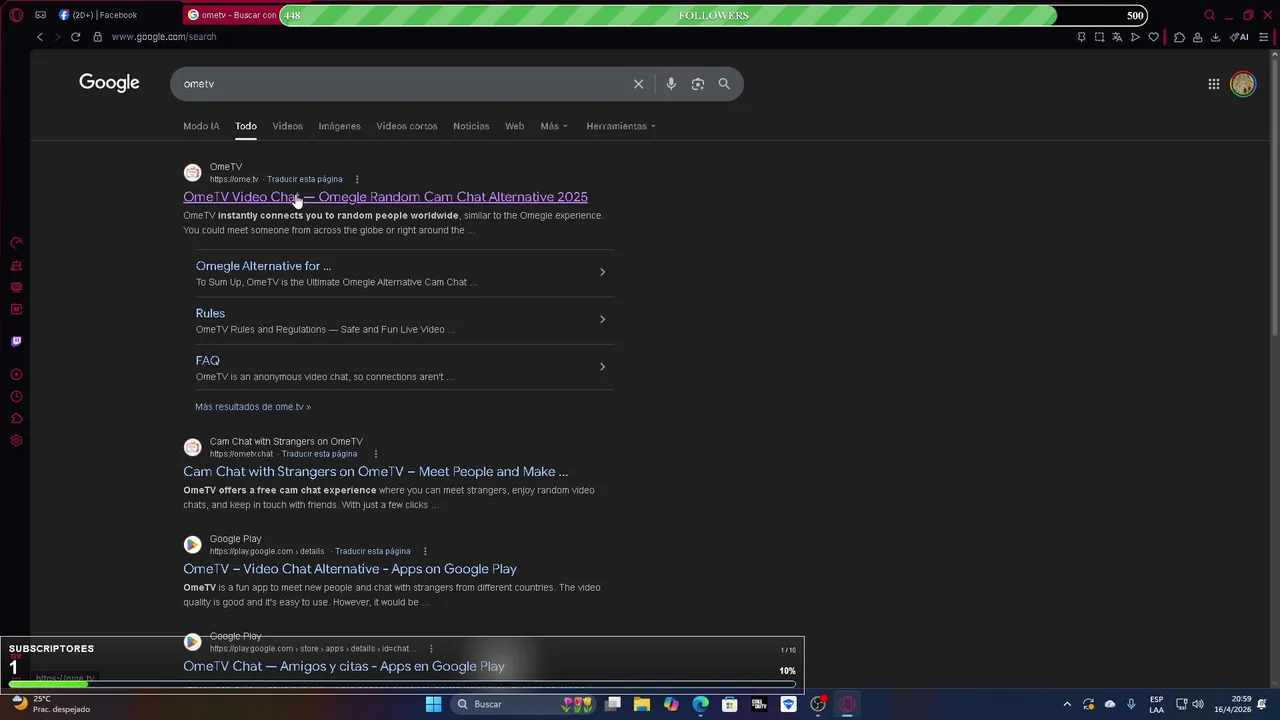Image resolution: width=1280 pixels, height=720 pixels.
Task: Expand Rules sitelink arrow
Action: tap(602, 319)
